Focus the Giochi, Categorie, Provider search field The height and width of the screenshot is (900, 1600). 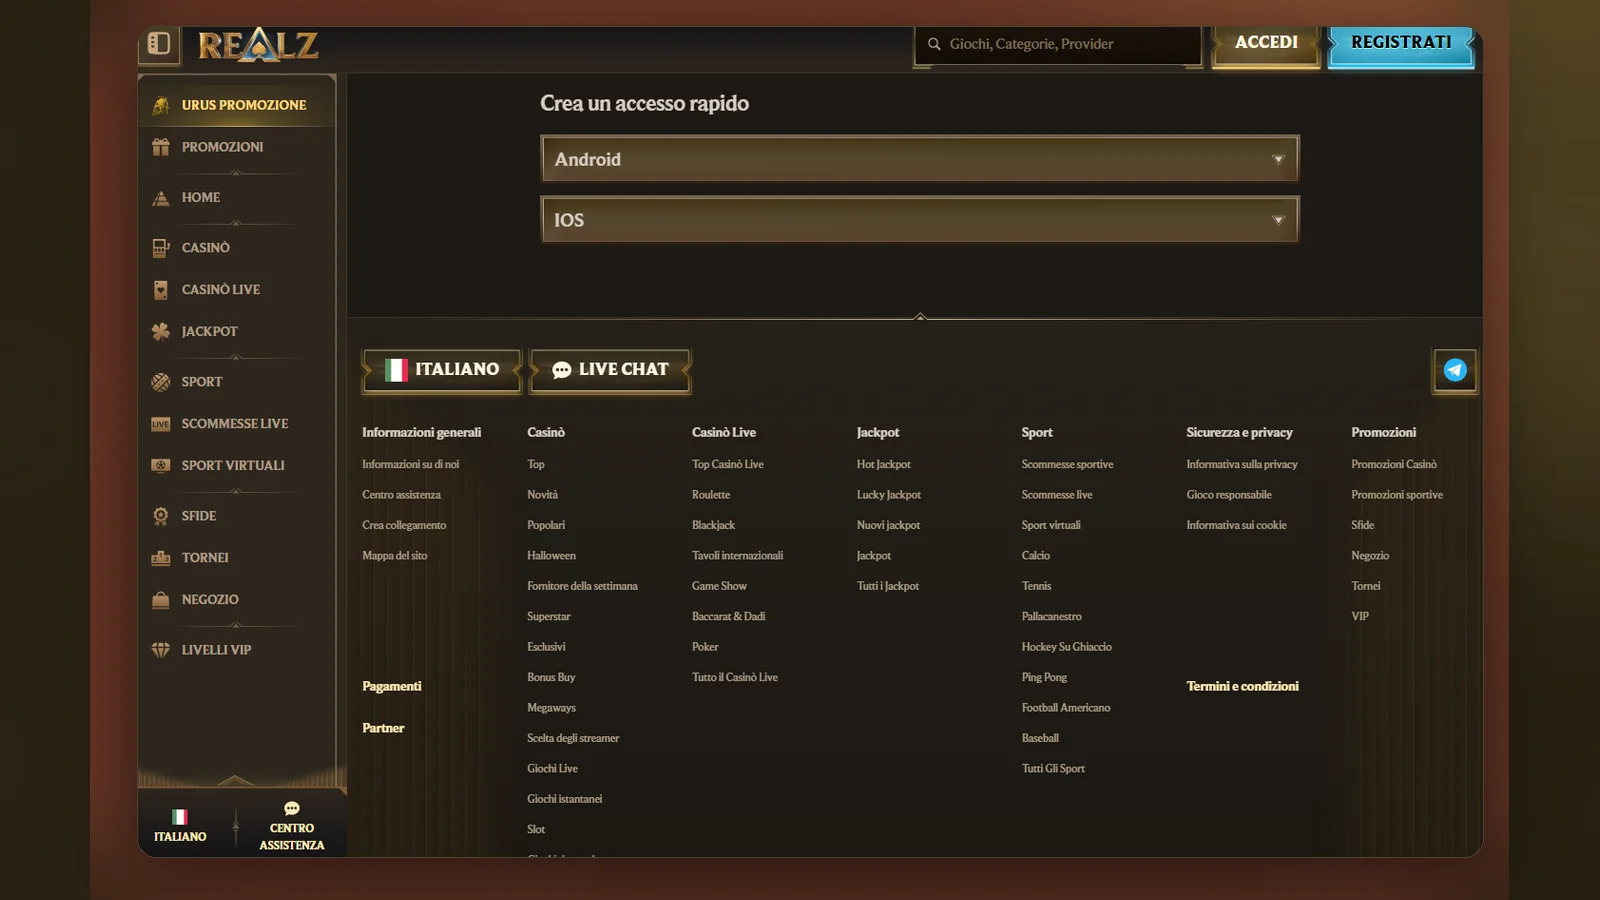tap(1058, 44)
